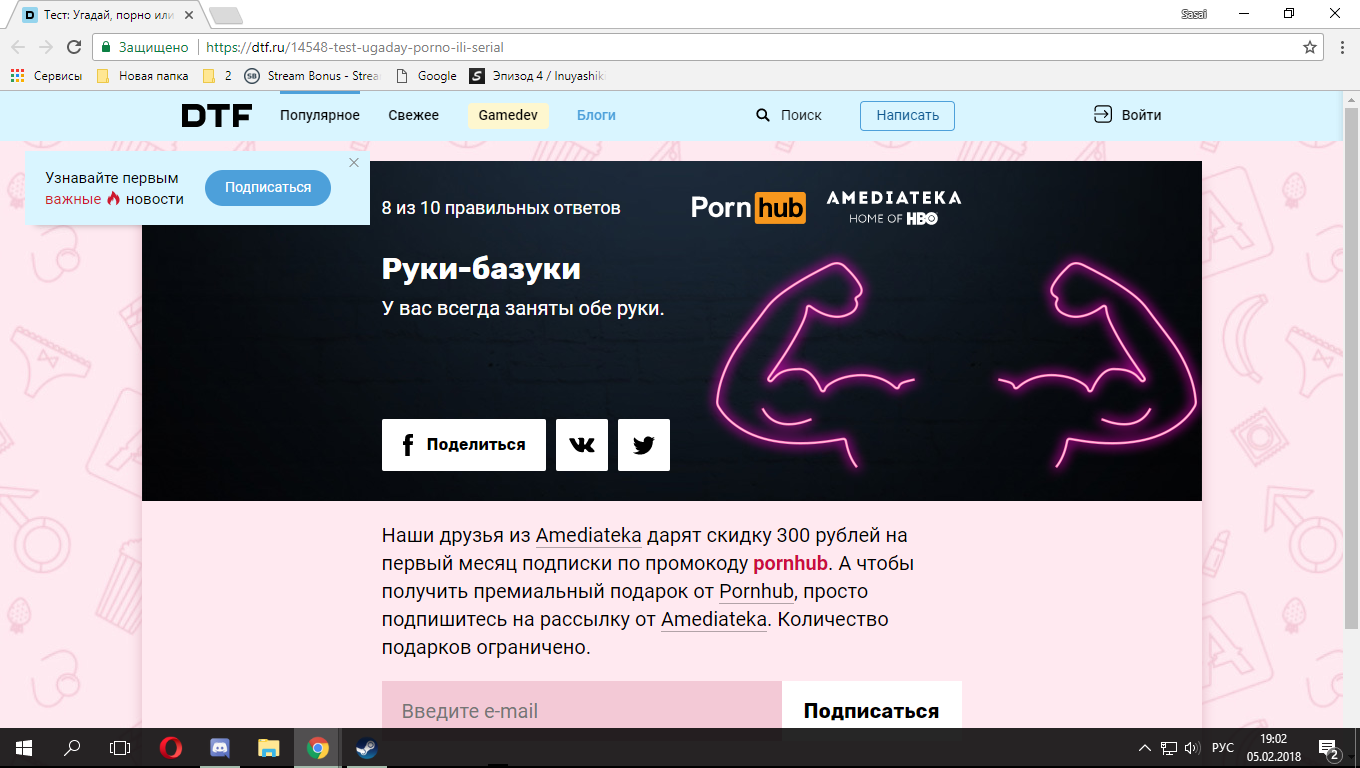
Task: Click the volume tray icon
Action: tap(1191, 748)
